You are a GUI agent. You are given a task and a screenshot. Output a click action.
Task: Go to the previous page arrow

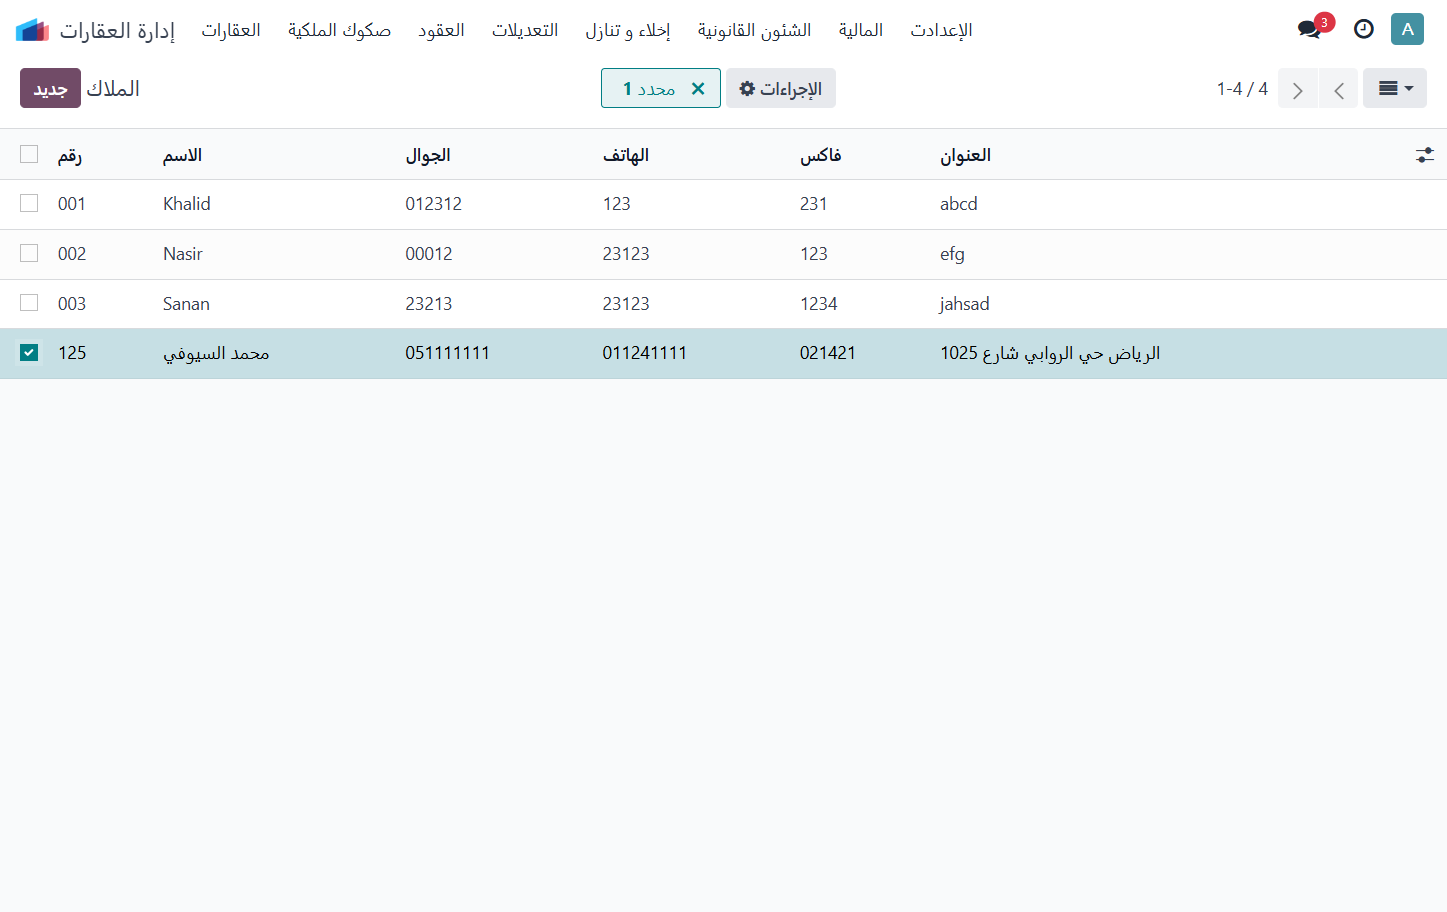1298,90
